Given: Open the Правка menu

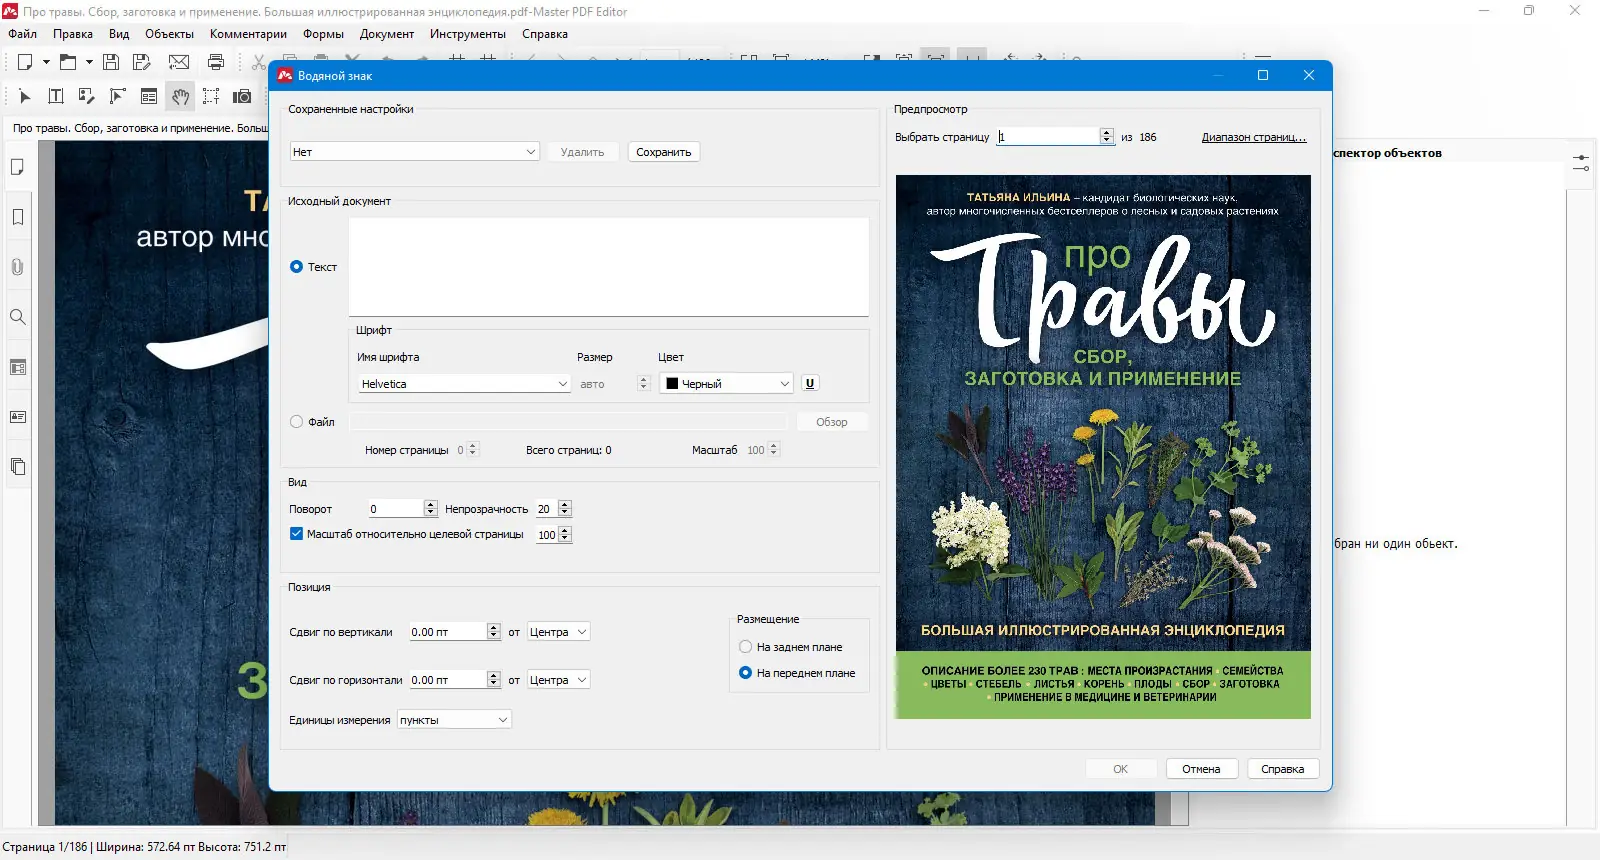Looking at the screenshot, I should (73, 34).
